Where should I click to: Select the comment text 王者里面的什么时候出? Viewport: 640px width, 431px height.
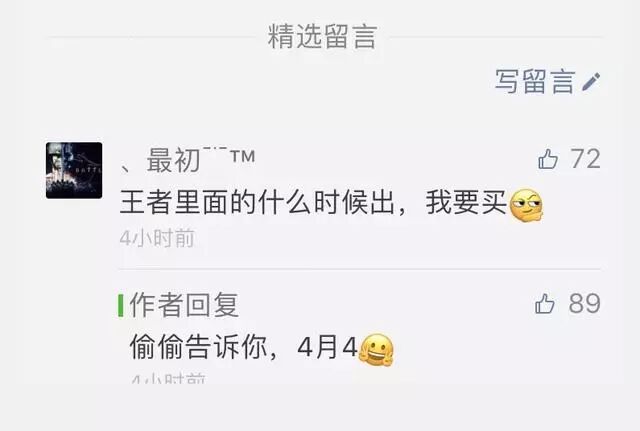pos(257,202)
